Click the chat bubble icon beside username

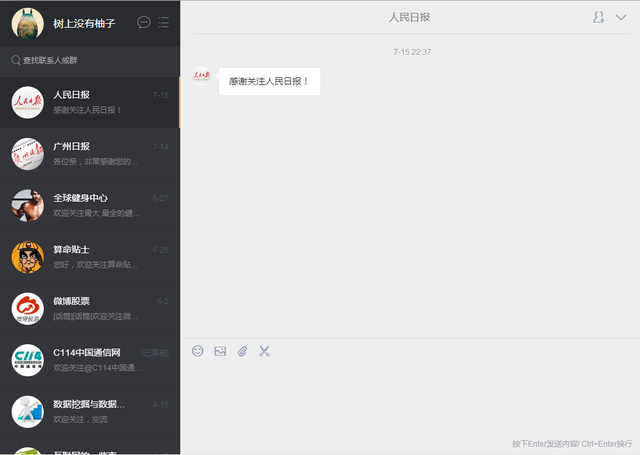(x=144, y=22)
